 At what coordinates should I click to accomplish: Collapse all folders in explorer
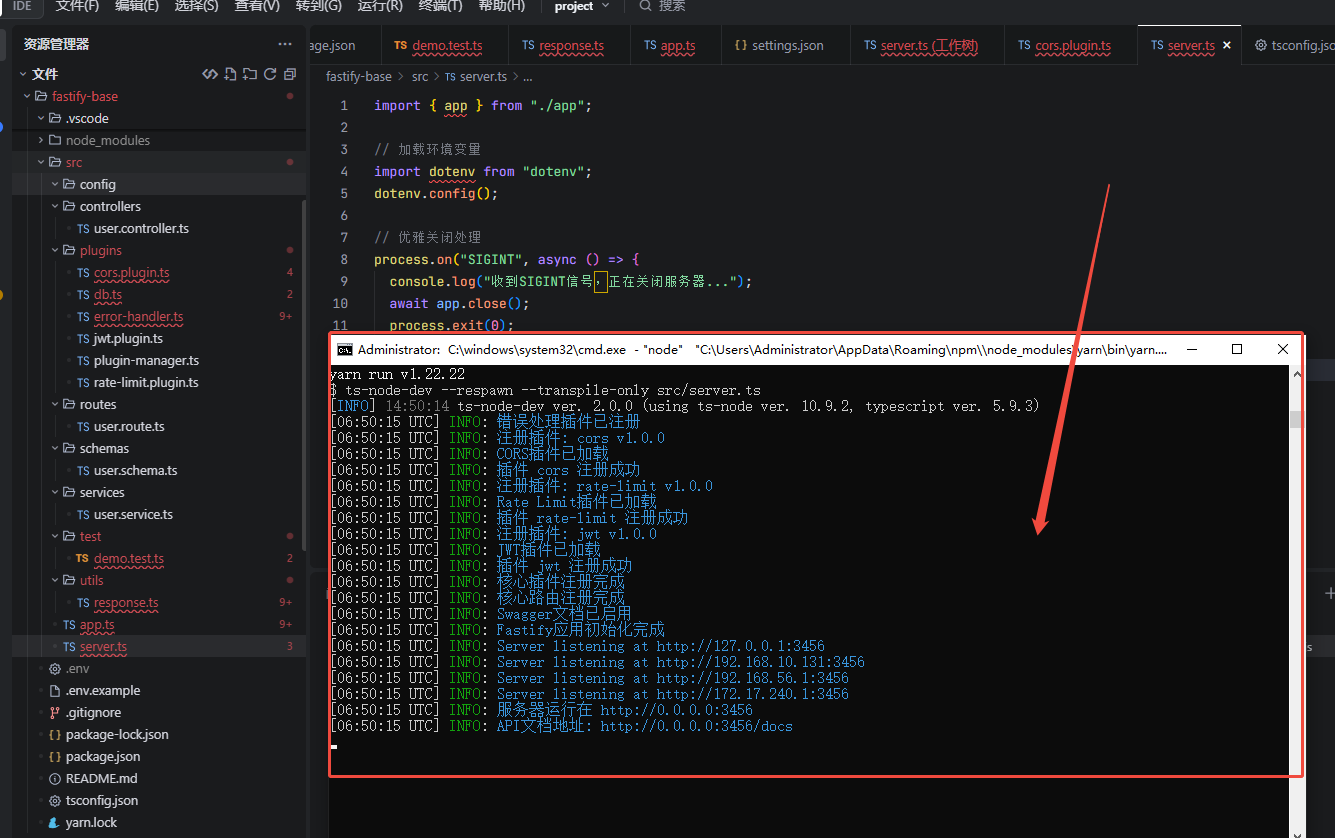pyautogui.click(x=290, y=74)
